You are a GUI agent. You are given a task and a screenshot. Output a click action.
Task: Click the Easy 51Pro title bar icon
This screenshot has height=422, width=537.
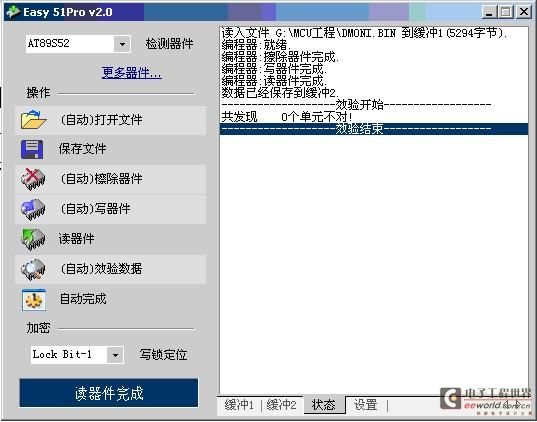[13, 12]
